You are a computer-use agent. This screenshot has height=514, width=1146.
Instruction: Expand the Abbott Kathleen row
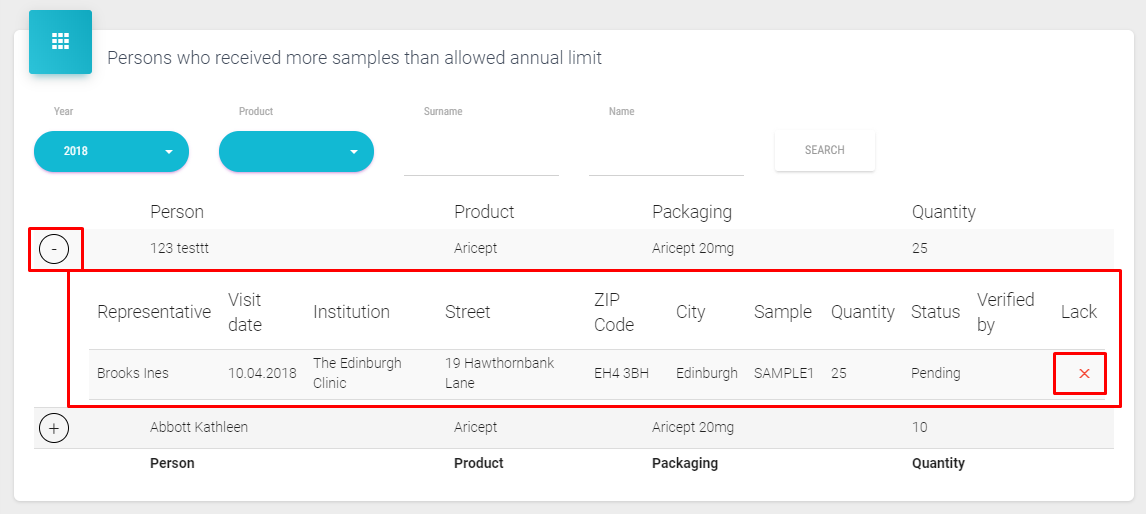54,428
